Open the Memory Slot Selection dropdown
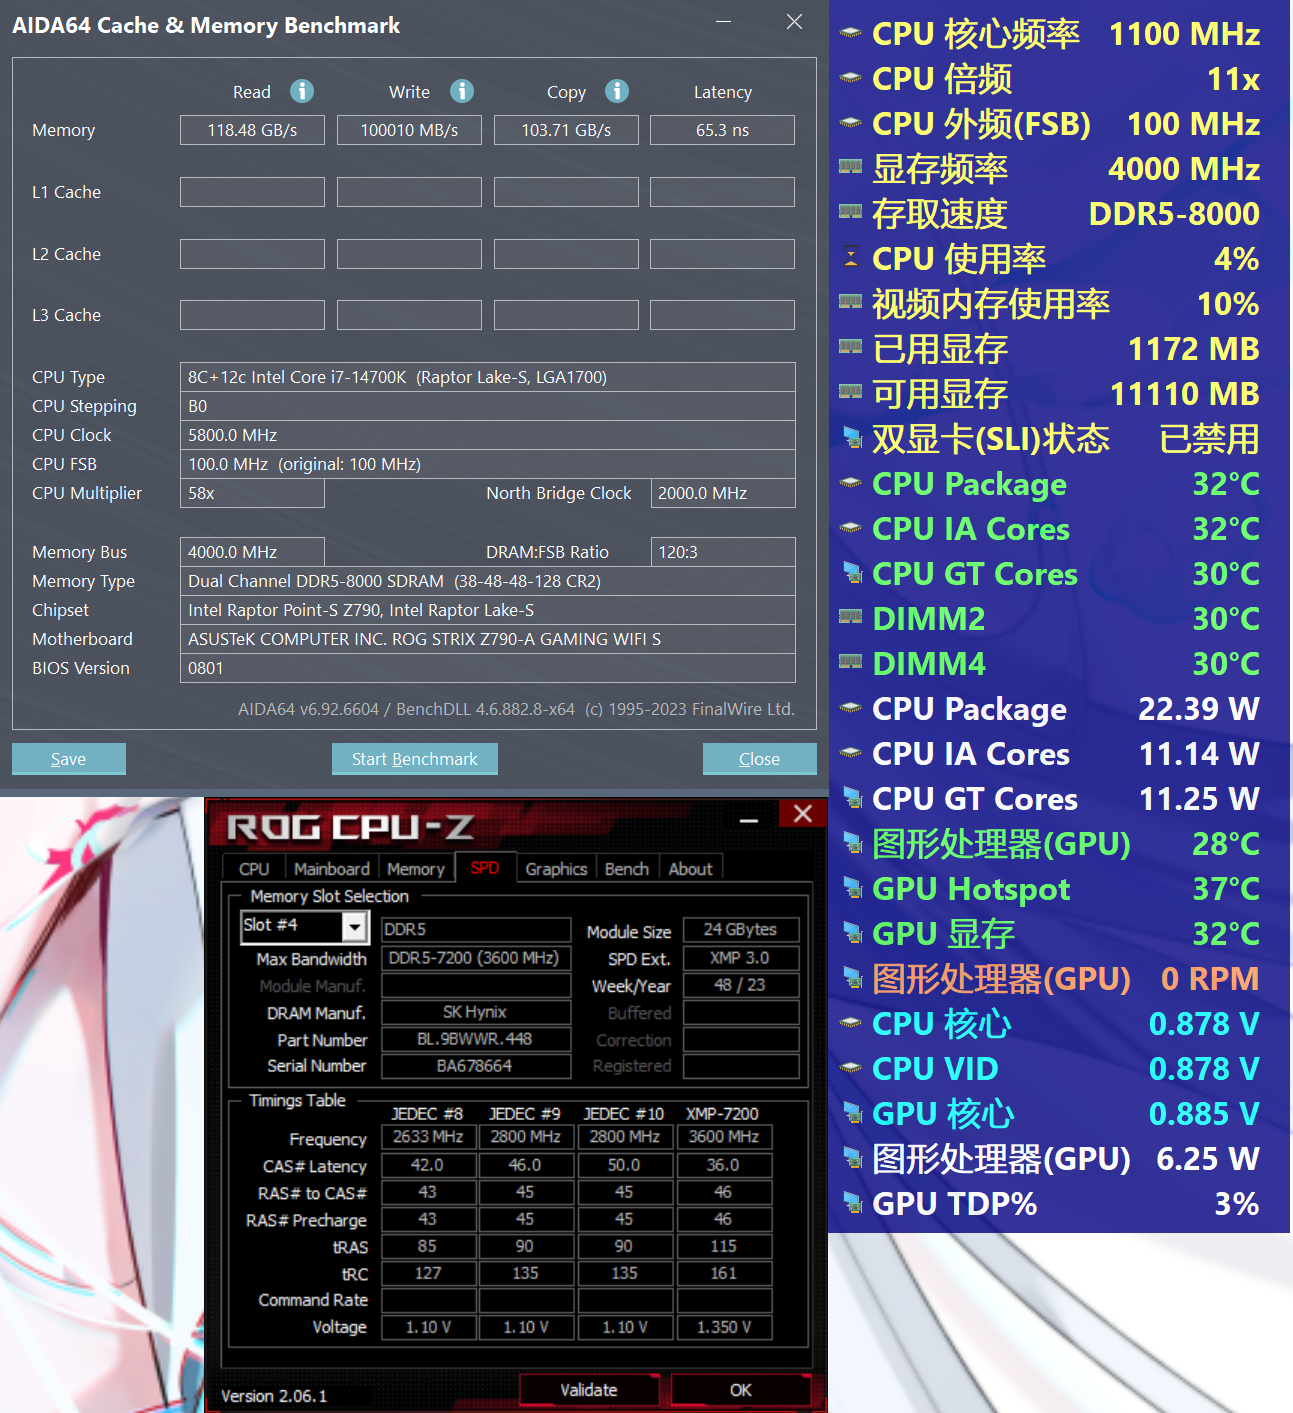This screenshot has width=1293, height=1413. tap(355, 928)
